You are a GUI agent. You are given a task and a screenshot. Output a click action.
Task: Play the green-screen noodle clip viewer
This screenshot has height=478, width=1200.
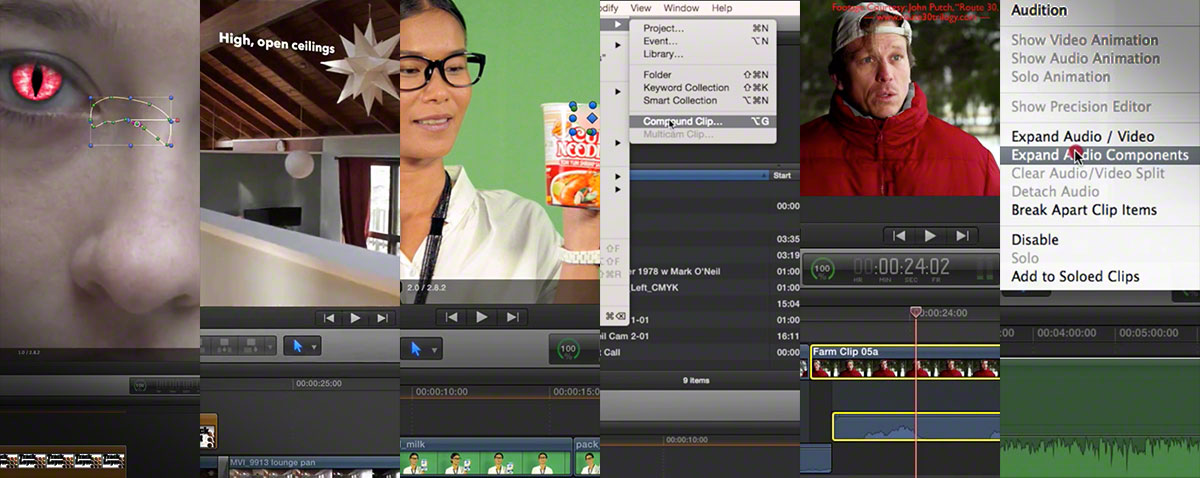482,317
